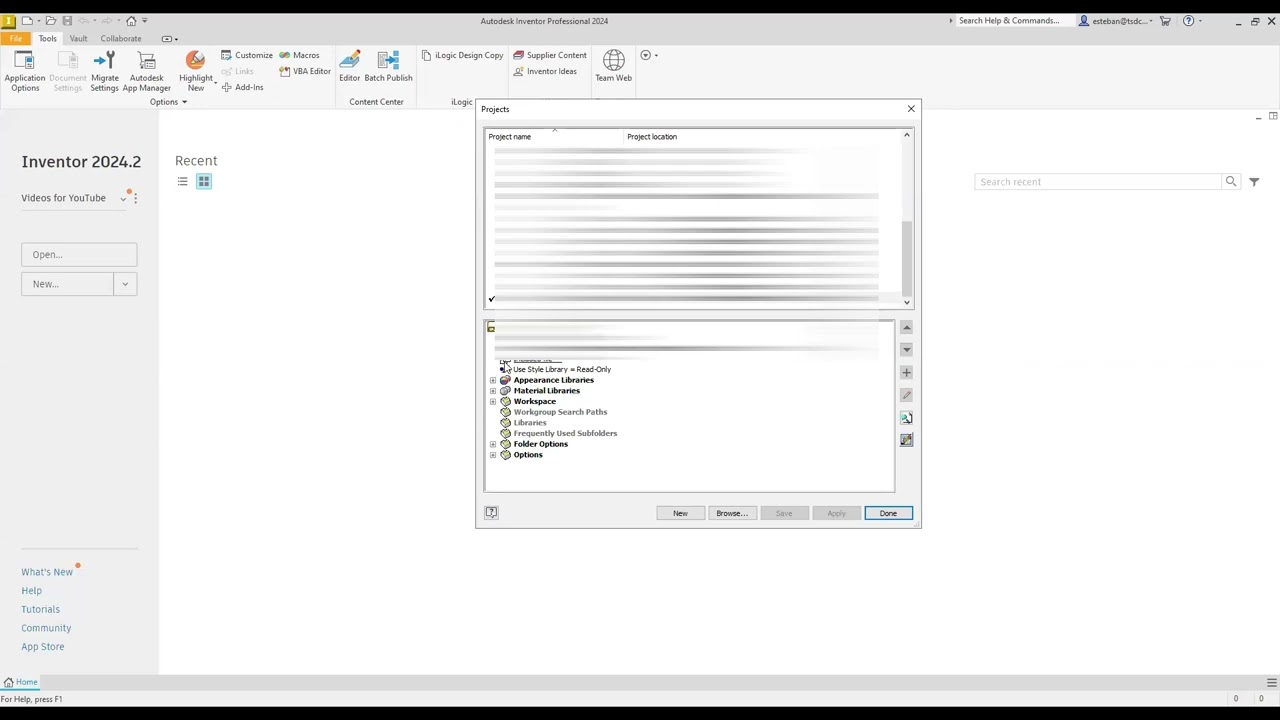Click Done to close Projects

click(888, 513)
